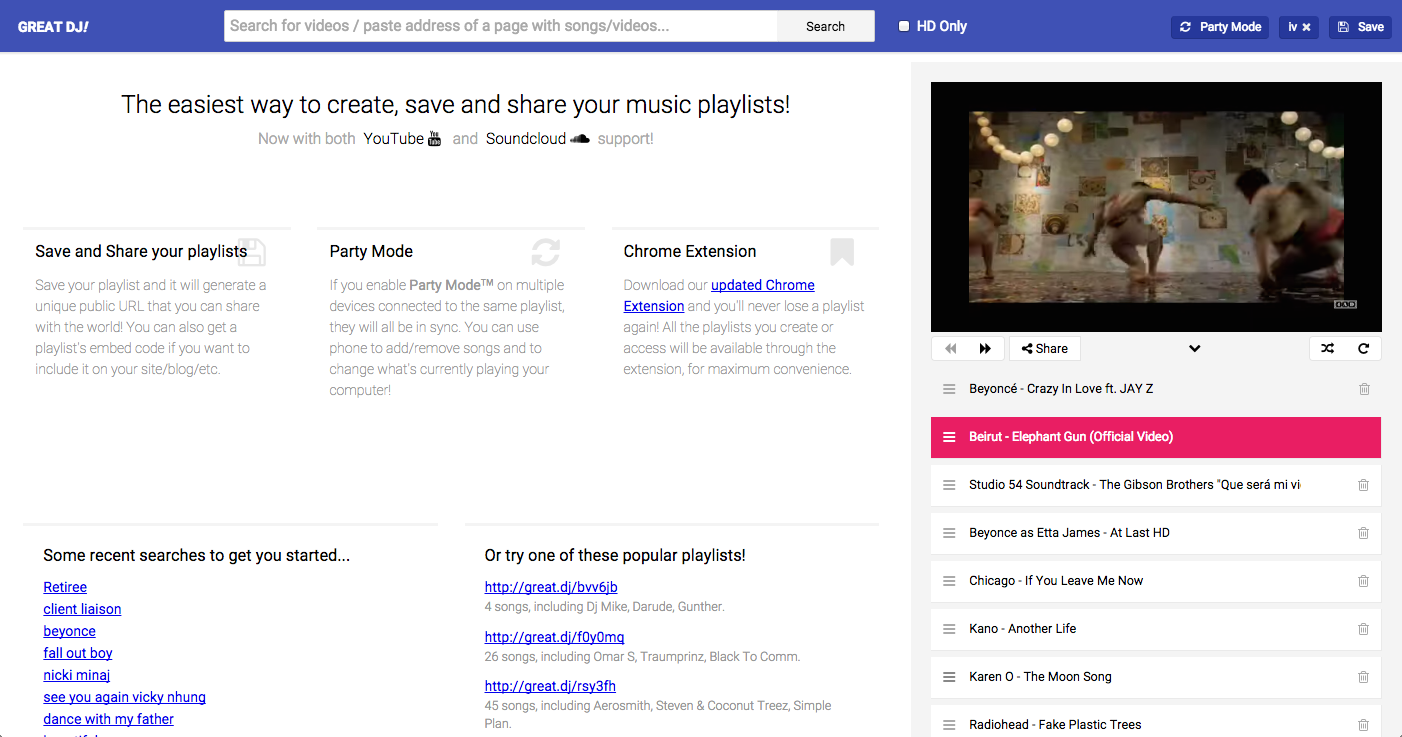The width and height of the screenshot is (1402, 737).
Task: Play Beyoncé - Crazy In Love ft. JAY Z
Action: (1061, 389)
